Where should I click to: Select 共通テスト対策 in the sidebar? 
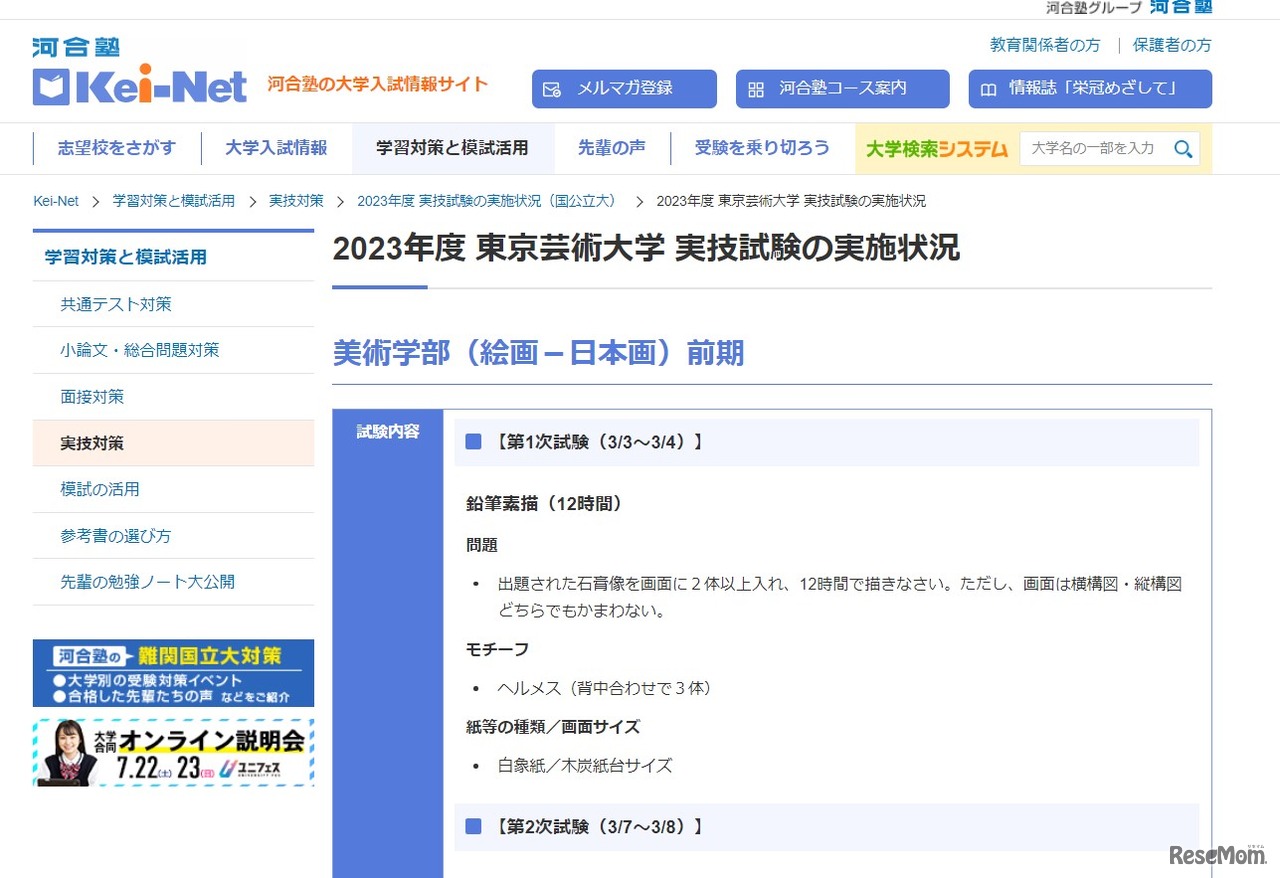(x=116, y=304)
